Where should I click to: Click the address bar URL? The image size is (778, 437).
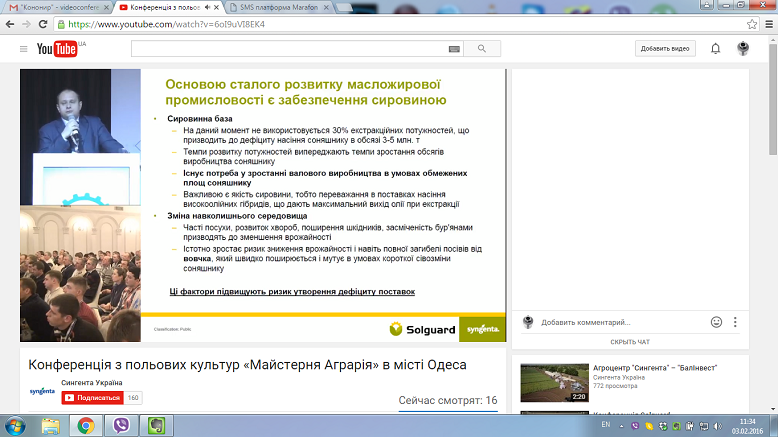[166, 24]
